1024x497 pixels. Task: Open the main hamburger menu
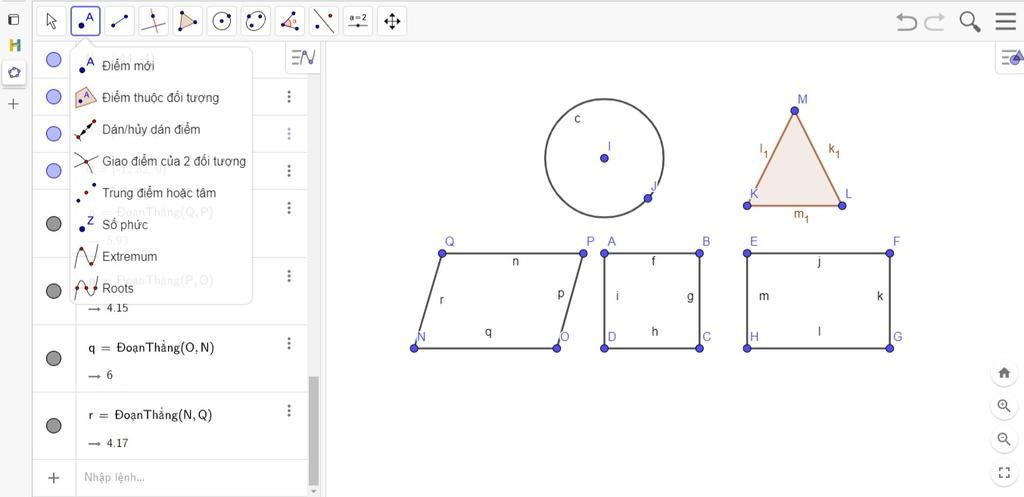click(1006, 22)
